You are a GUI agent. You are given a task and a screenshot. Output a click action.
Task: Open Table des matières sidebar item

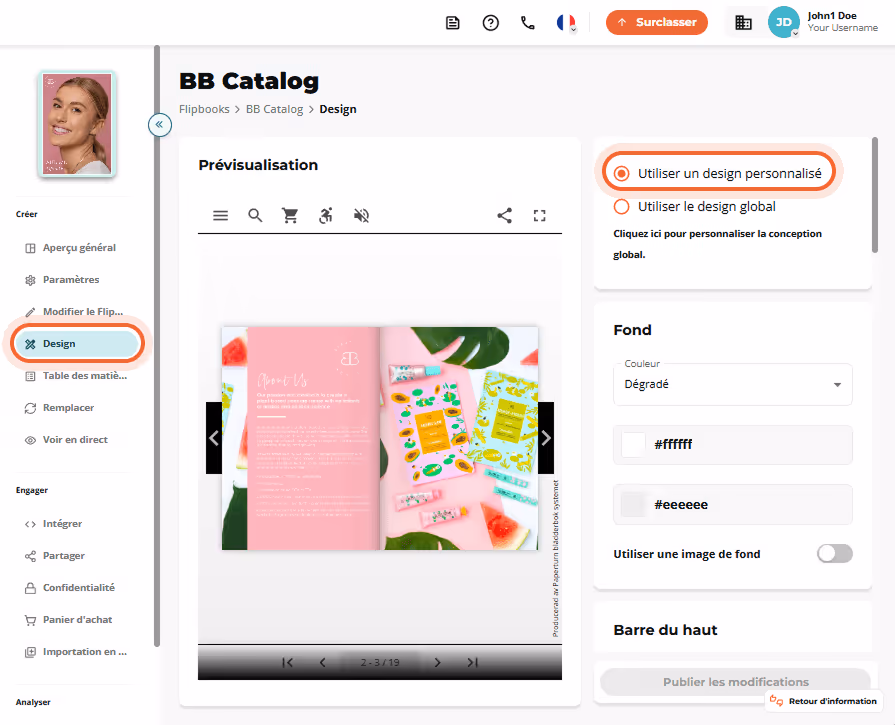pyautogui.click(x=77, y=376)
